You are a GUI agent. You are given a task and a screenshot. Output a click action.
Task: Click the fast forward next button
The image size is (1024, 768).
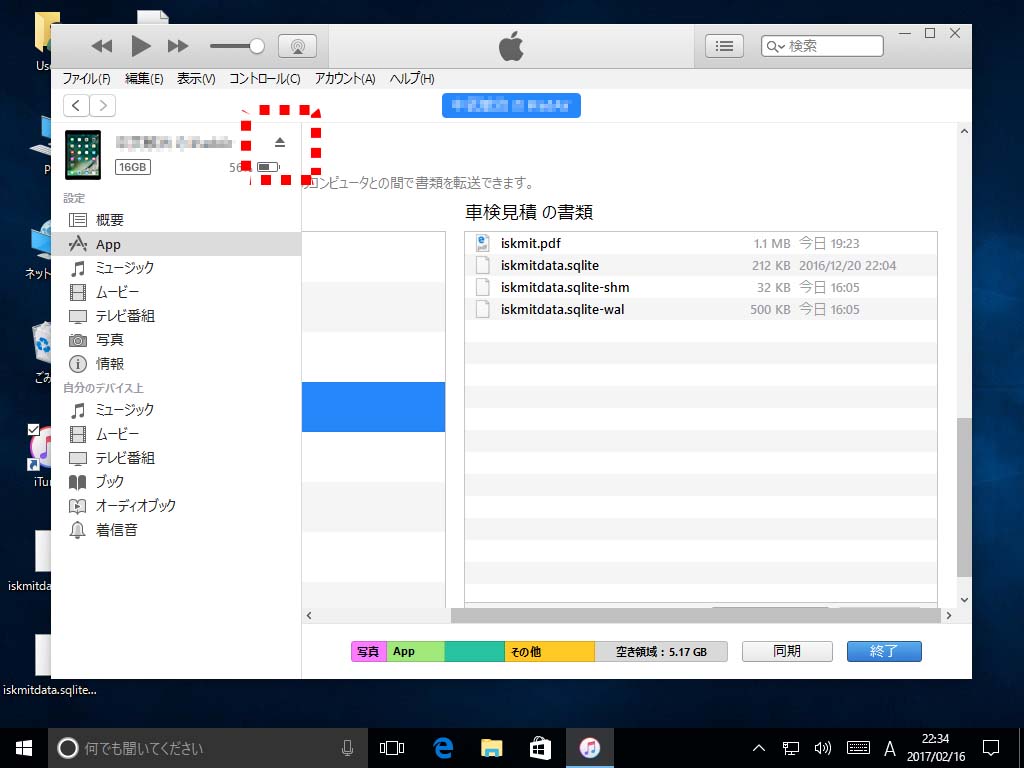(178, 46)
